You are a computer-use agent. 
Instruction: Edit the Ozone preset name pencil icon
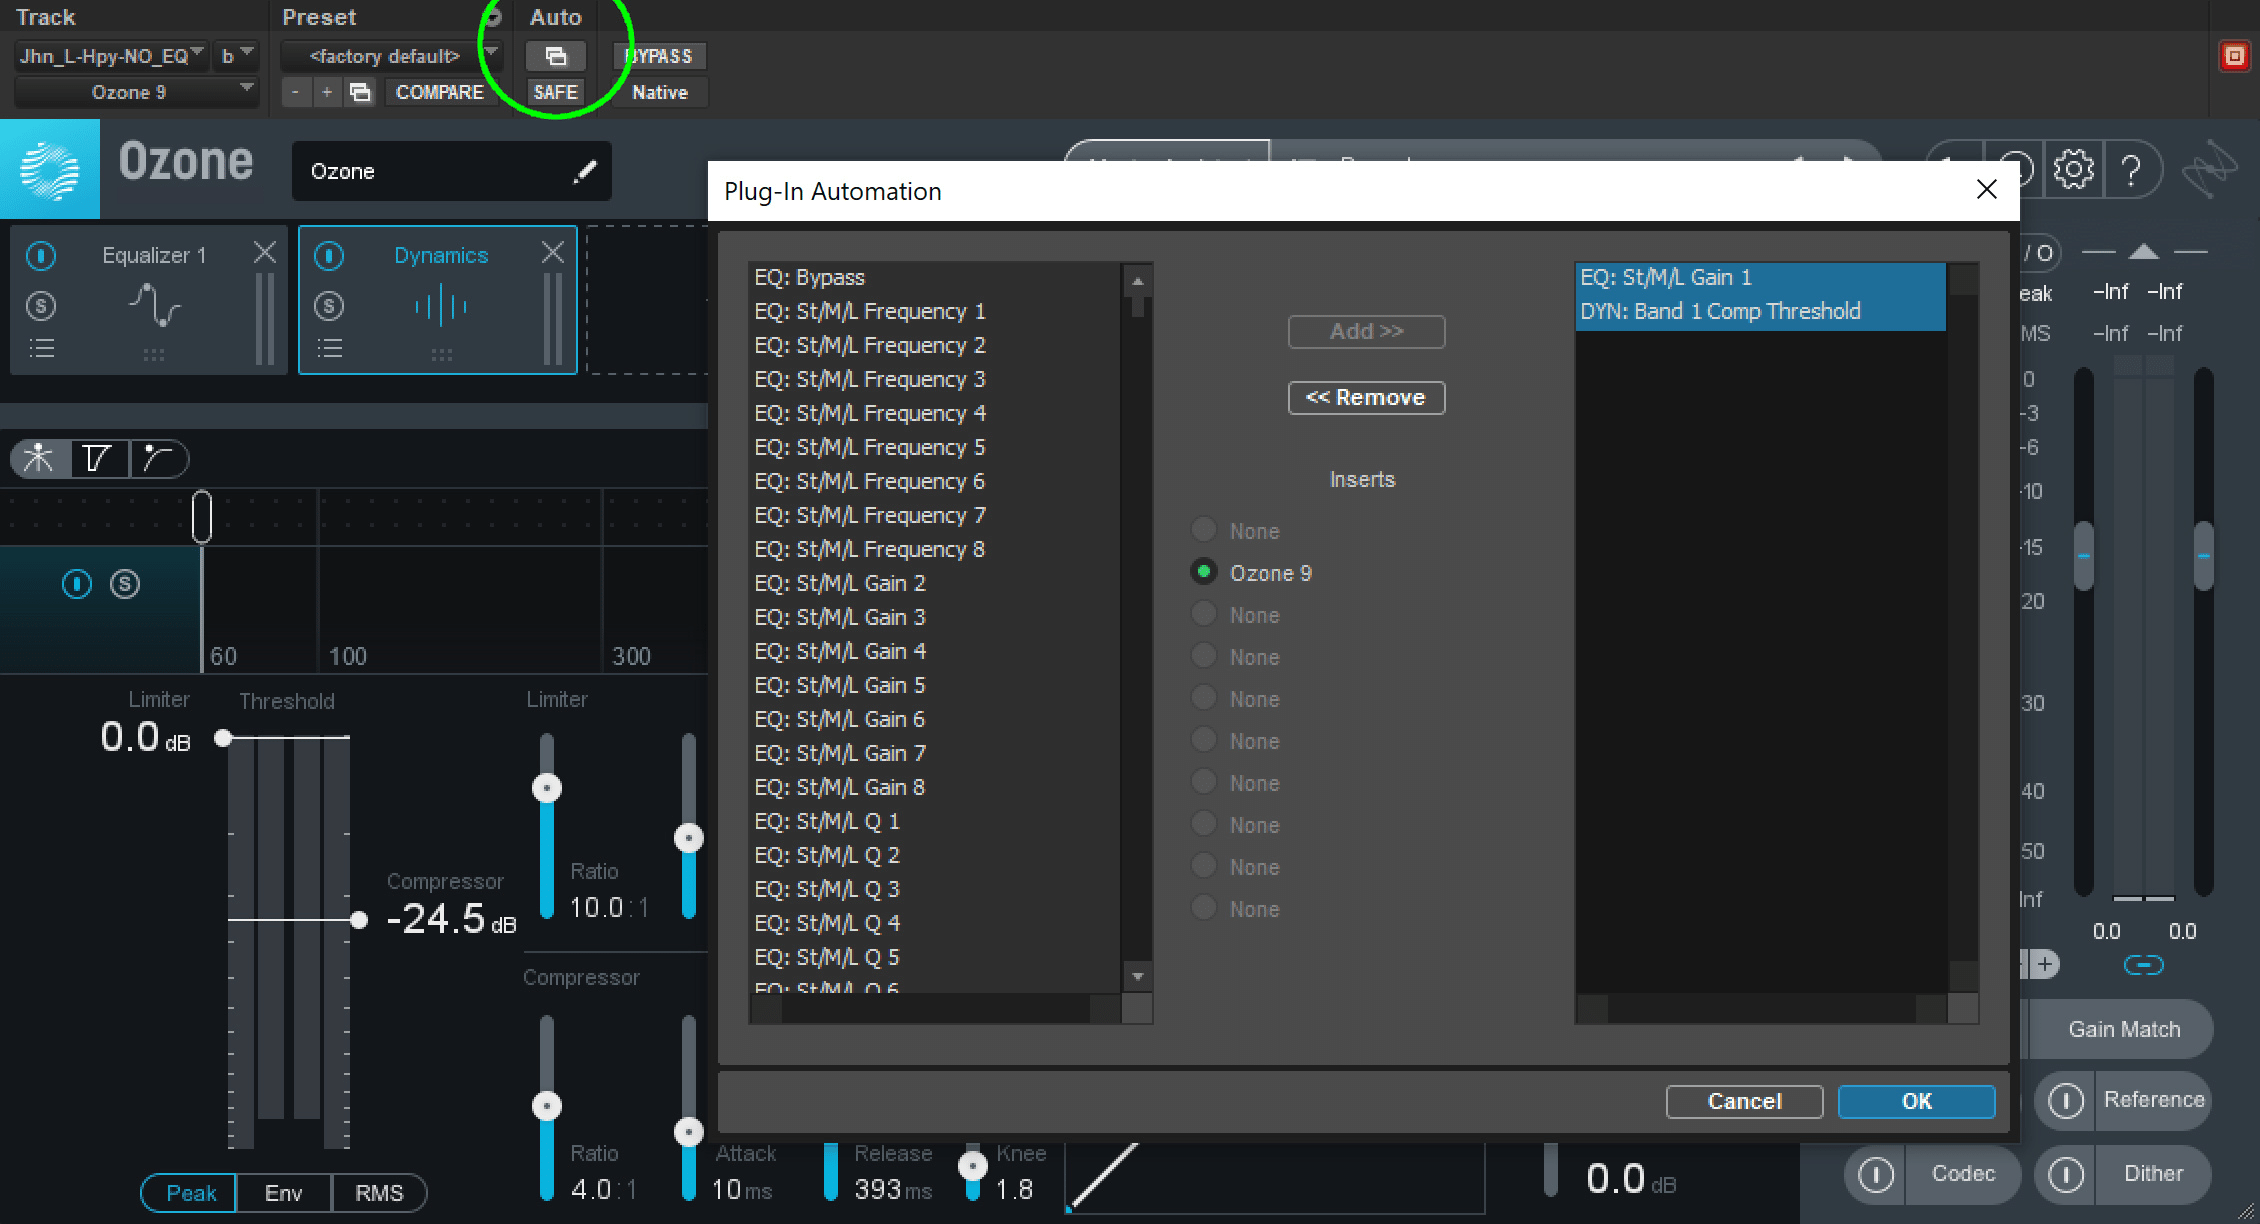click(x=585, y=172)
